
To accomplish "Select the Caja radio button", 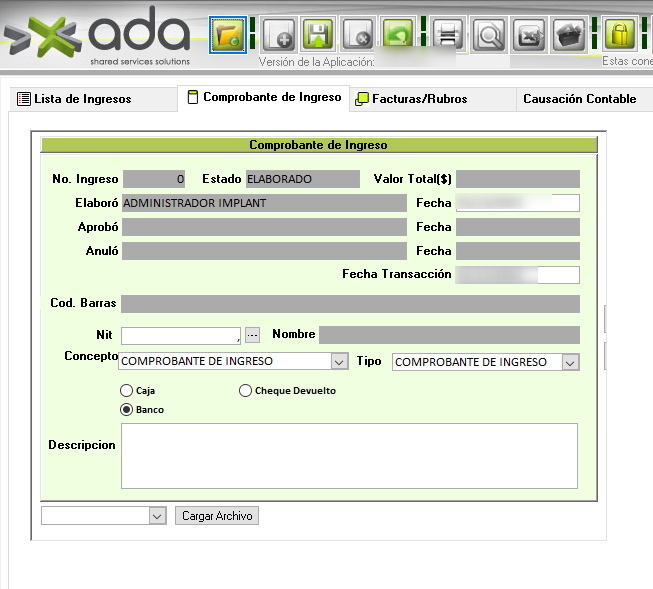I will coord(126,391).
